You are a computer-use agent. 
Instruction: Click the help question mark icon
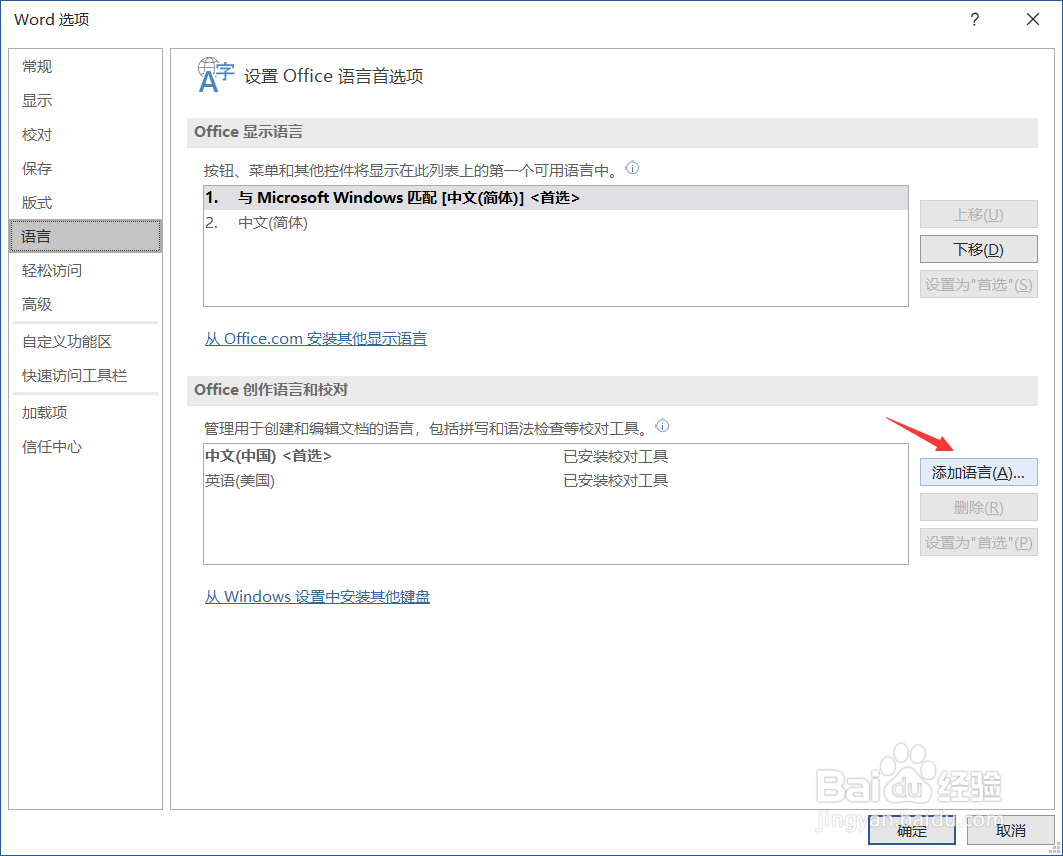974,19
